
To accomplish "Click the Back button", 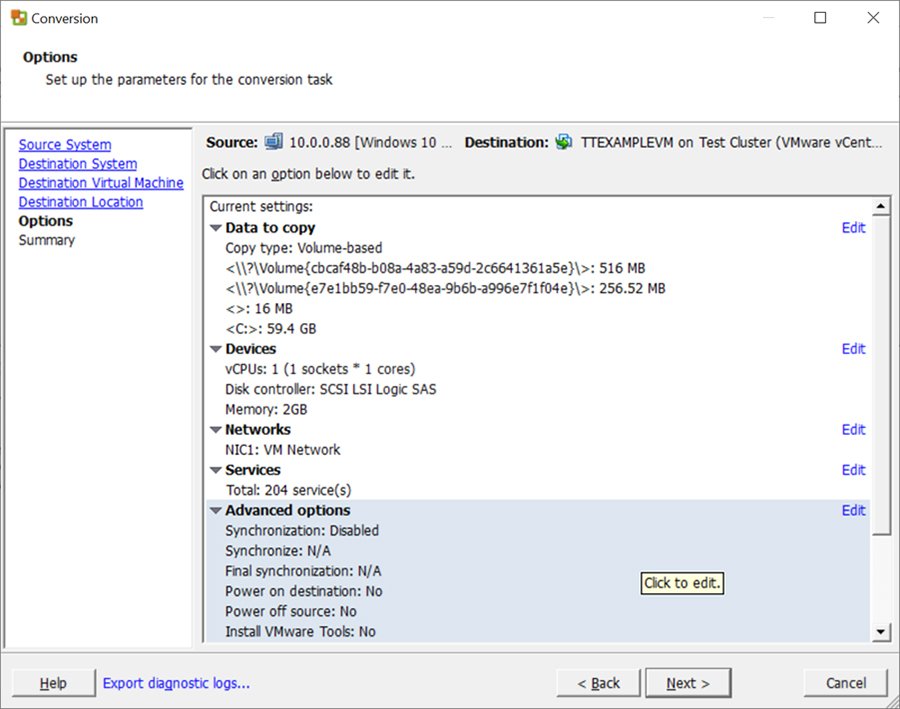I will click(x=598, y=683).
